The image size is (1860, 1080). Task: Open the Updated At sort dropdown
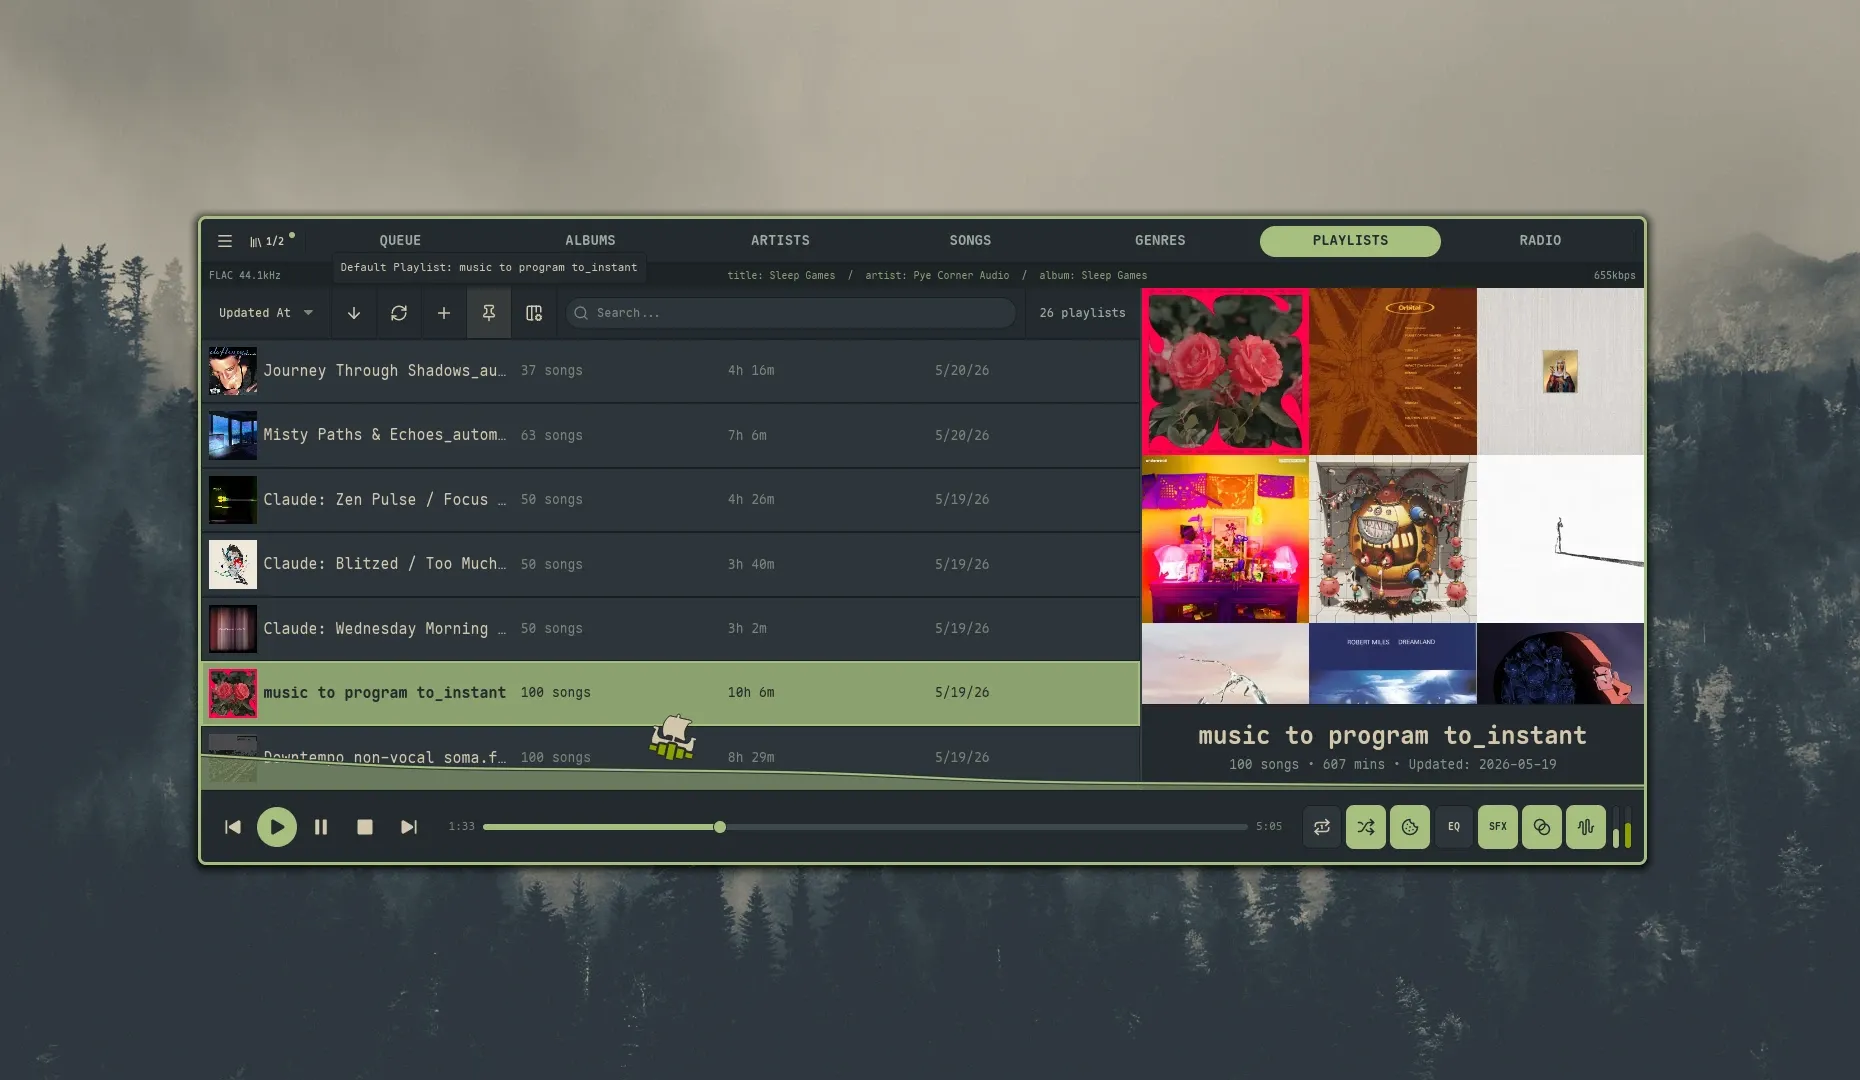point(266,313)
